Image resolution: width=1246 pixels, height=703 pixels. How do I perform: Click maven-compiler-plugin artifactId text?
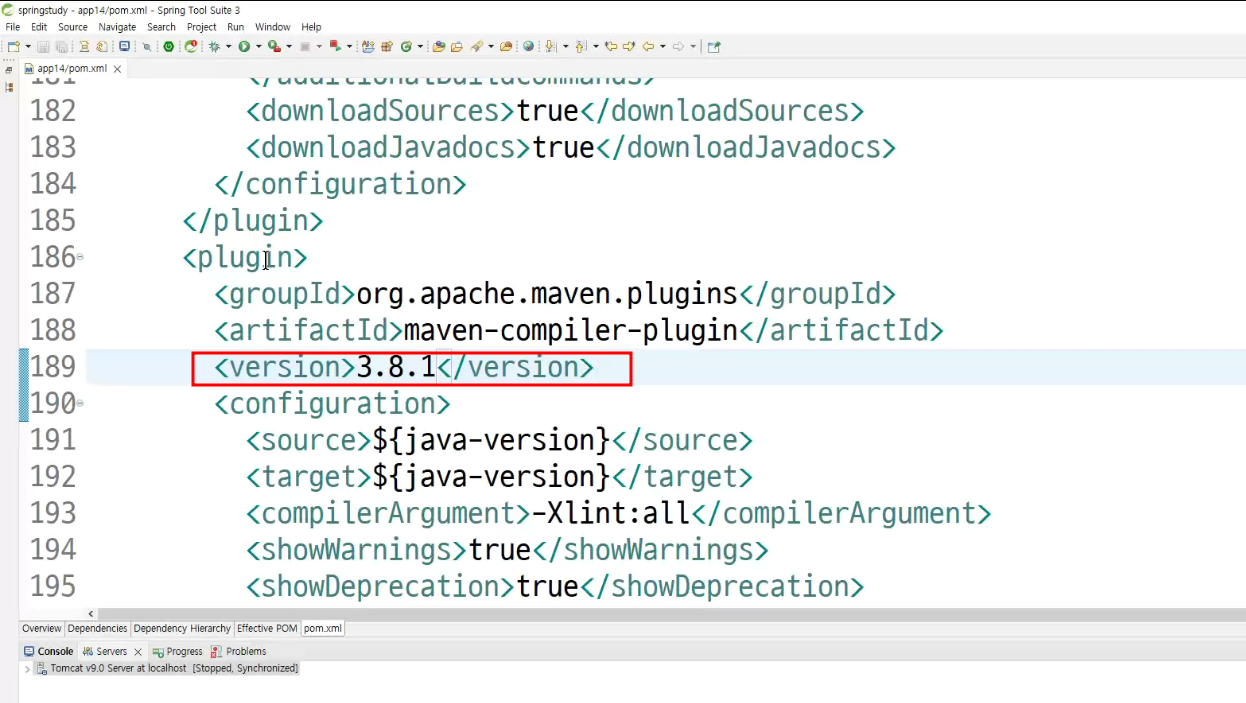[x=570, y=330]
